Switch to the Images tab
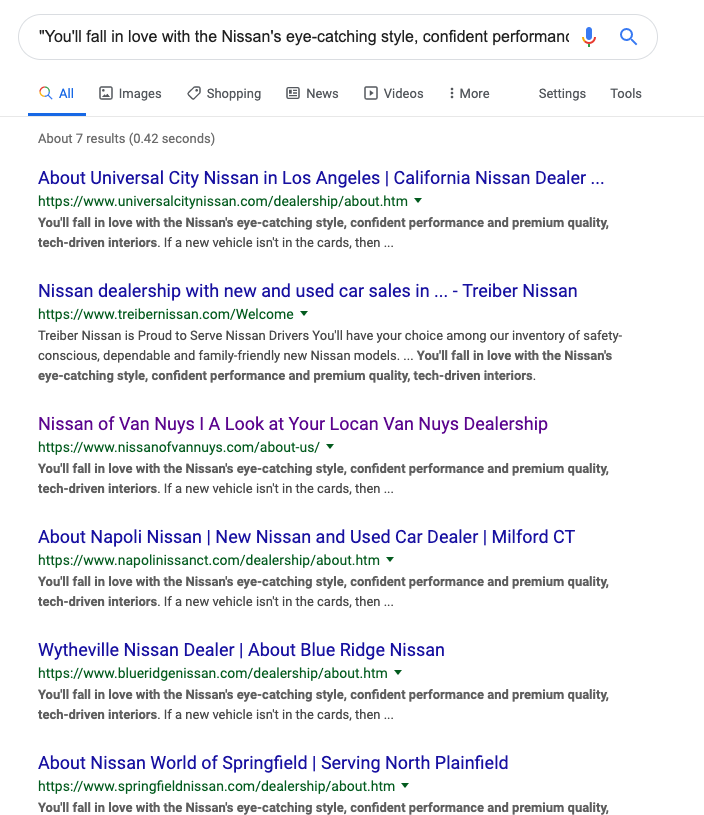The width and height of the screenshot is (704, 815). [130, 93]
